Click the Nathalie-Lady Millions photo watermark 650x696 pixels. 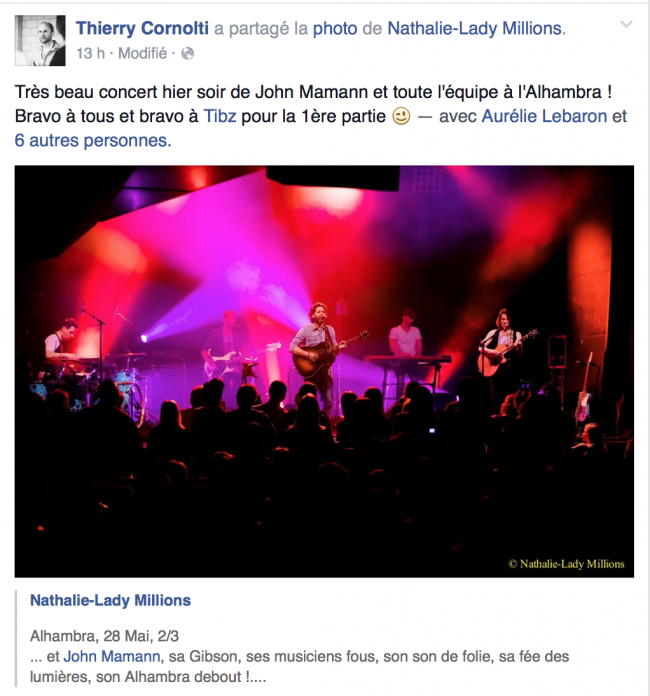567,564
